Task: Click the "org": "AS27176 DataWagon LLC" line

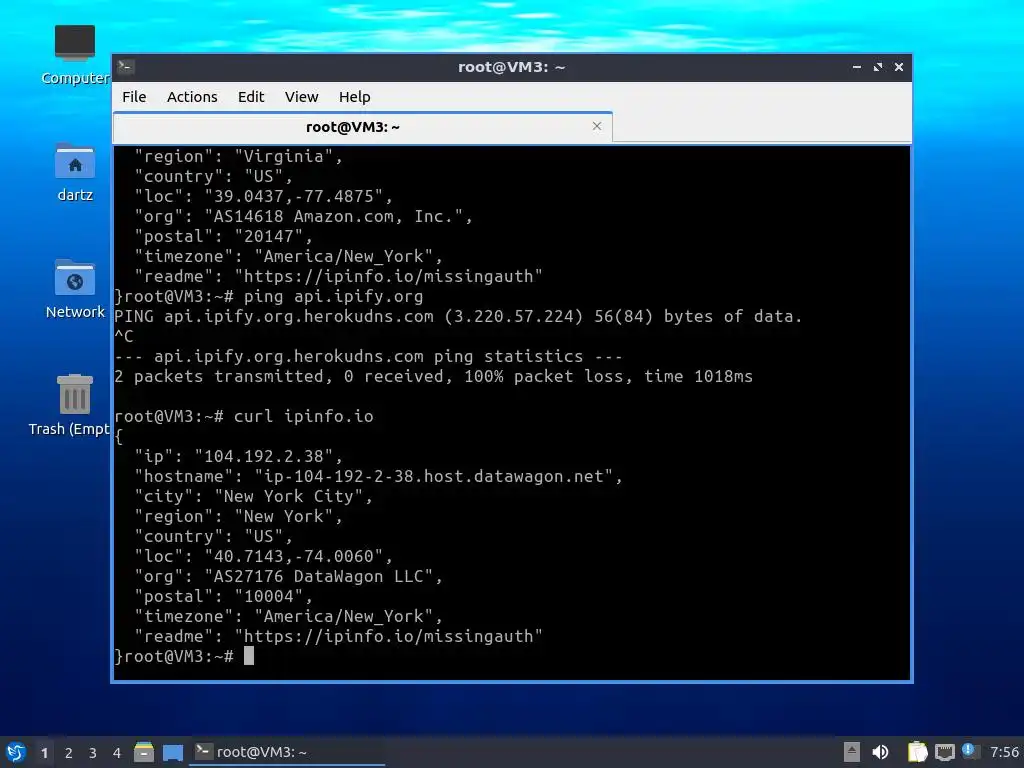Action: [x=288, y=576]
